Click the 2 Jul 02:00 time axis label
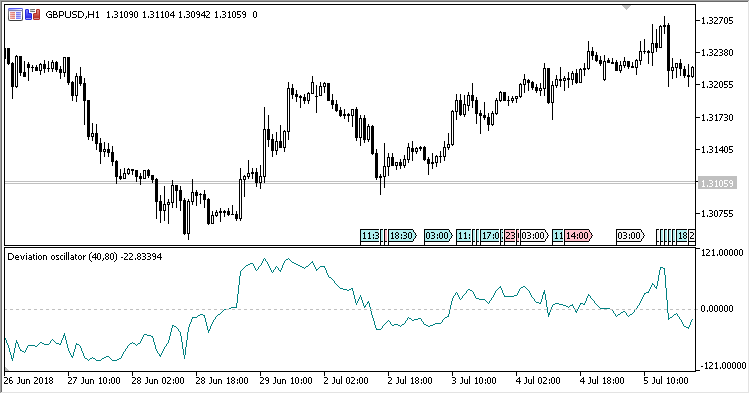This screenshot has width=750, height=394. [345, 381]
